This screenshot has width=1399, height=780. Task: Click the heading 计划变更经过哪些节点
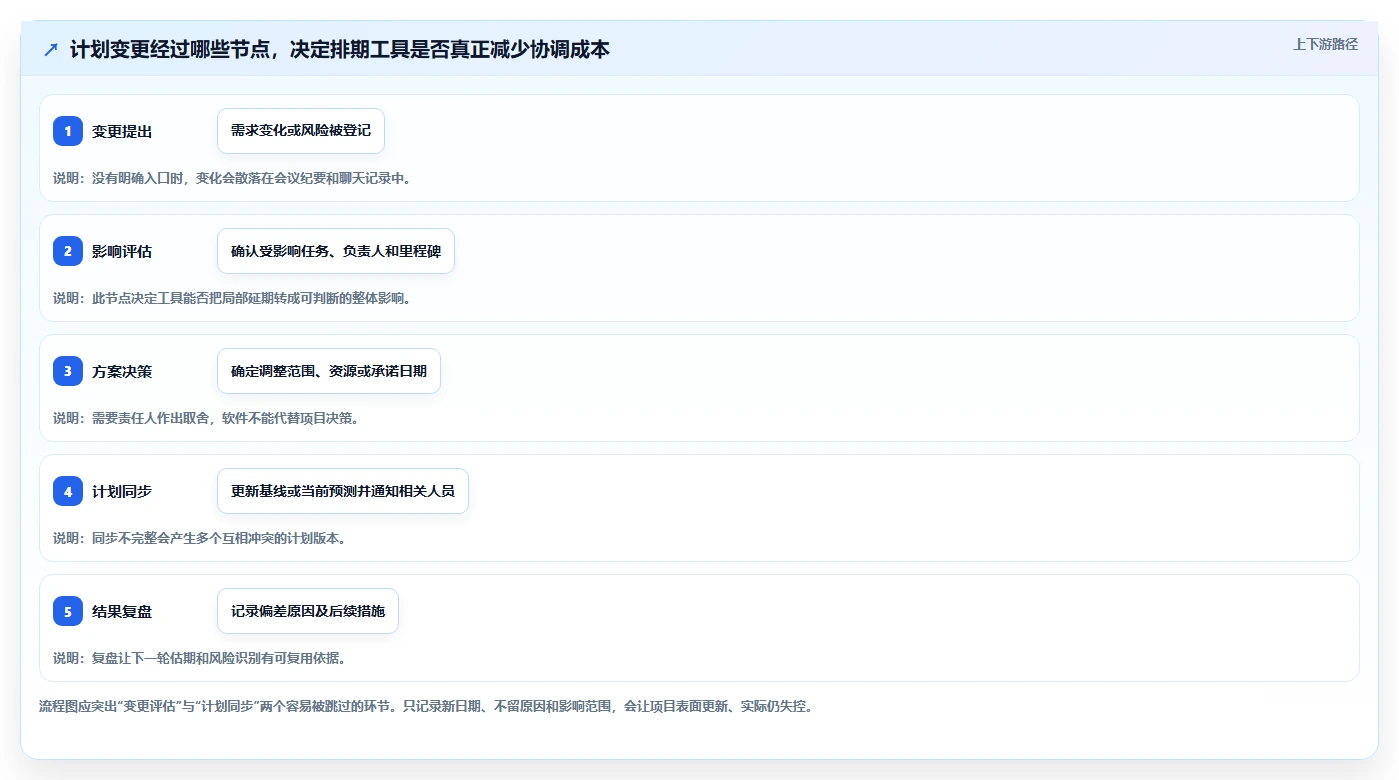coord(340,49)
